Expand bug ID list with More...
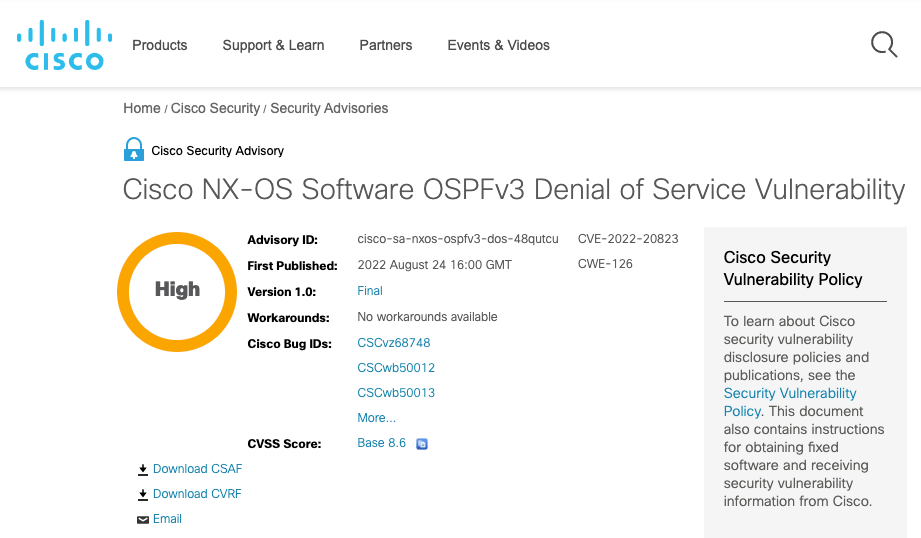The height and width of the screenshot is (538, 921). pyautogui.click(x=376, y=418)
